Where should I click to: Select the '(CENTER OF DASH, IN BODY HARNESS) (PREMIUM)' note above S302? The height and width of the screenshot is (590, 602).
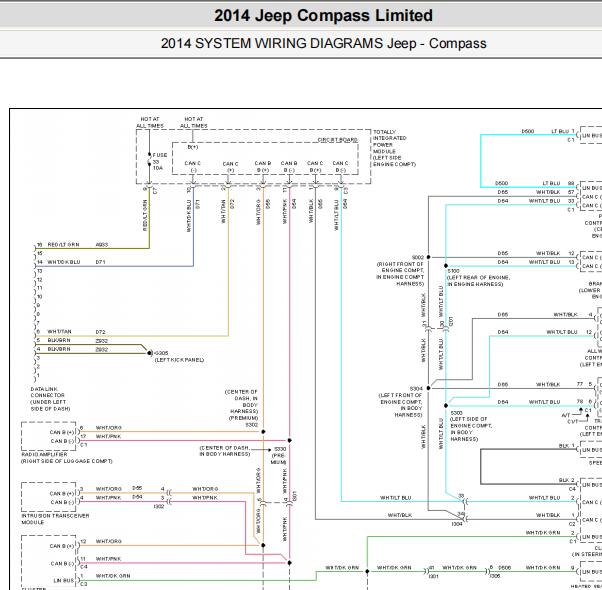click(x=241, y=405)
